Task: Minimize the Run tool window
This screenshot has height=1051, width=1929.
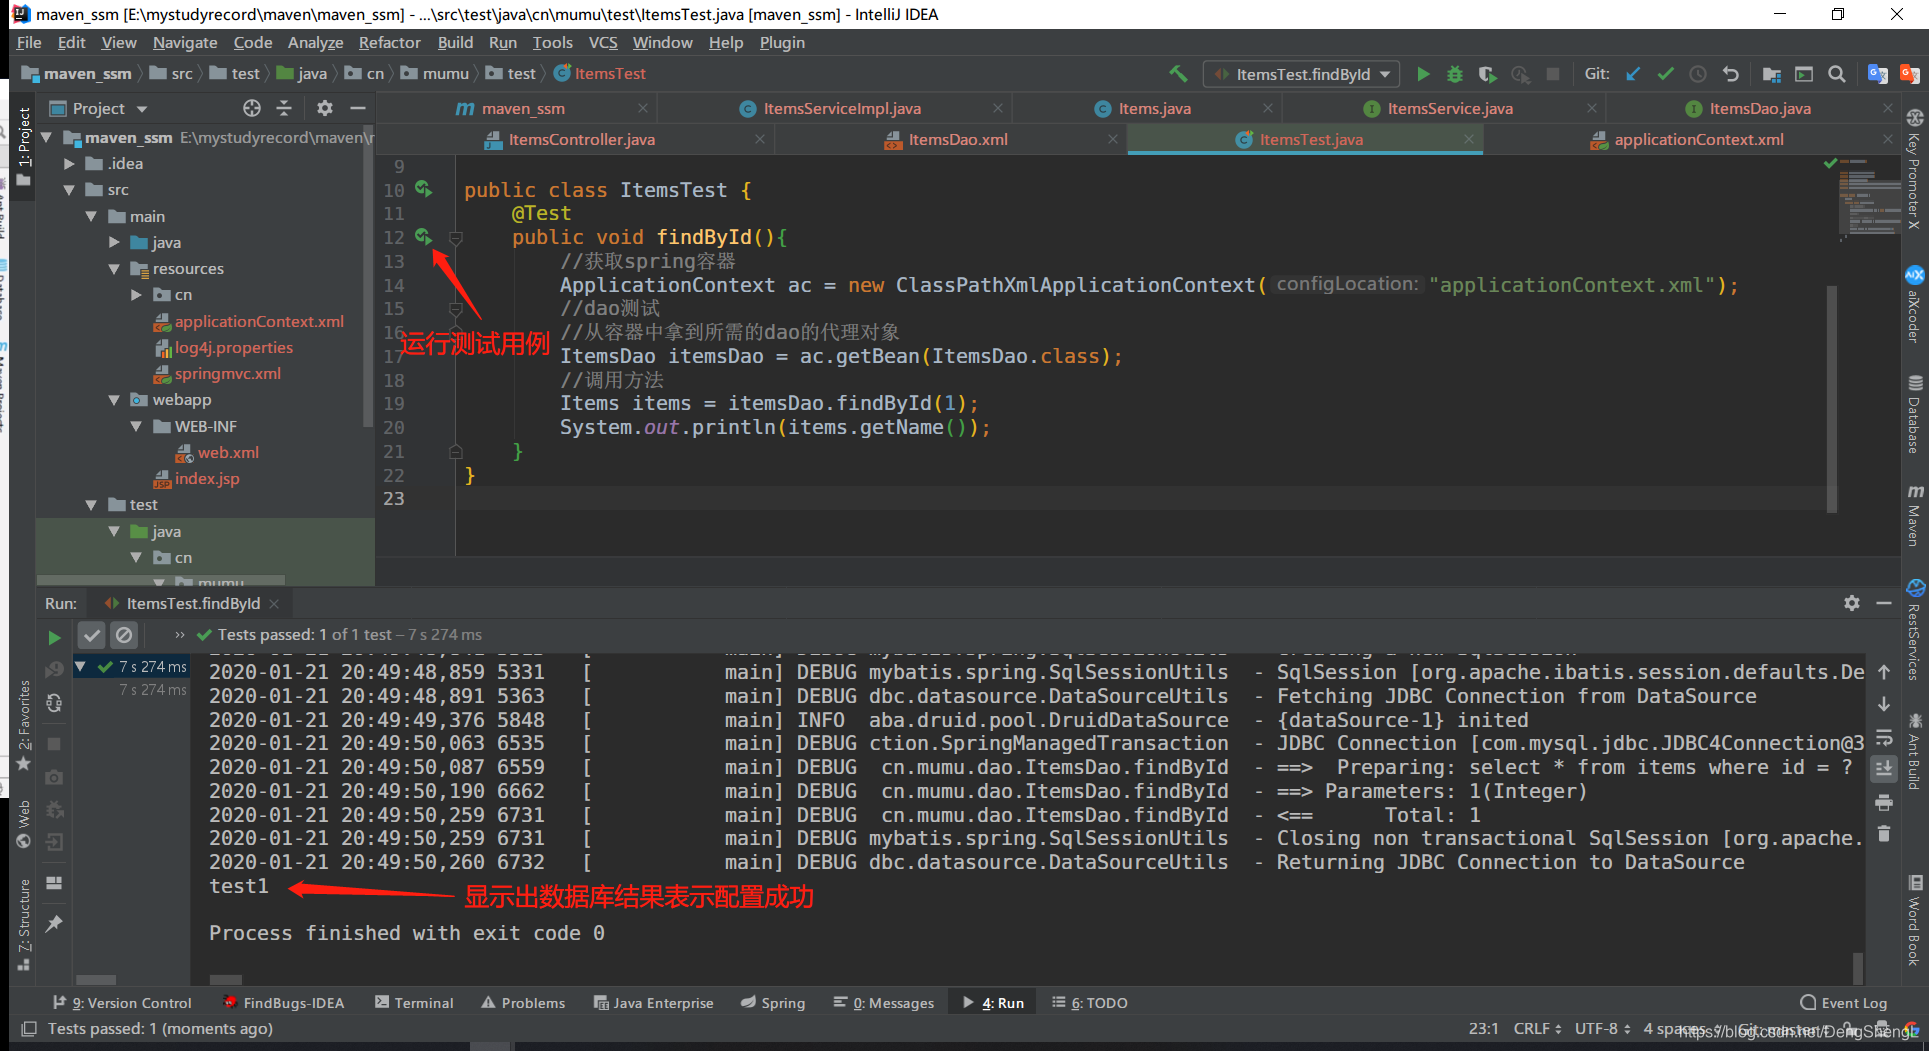Action: (1884, 603)
